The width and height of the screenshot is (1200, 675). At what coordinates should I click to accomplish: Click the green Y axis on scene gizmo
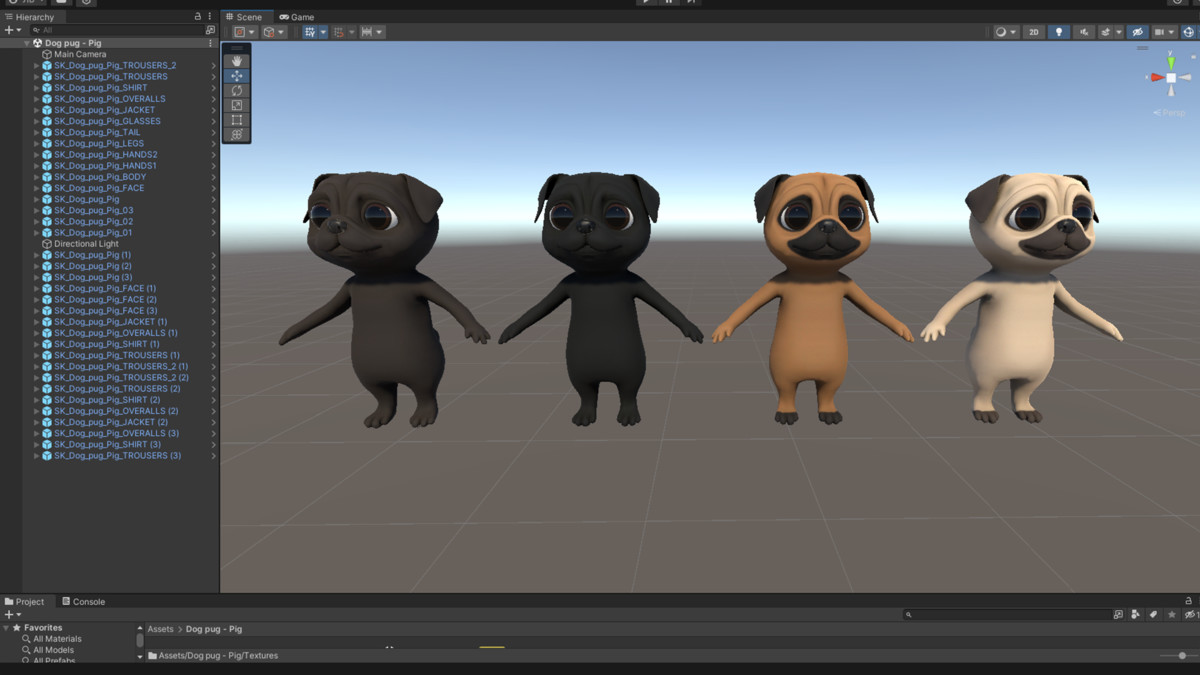click(1171, 62)
